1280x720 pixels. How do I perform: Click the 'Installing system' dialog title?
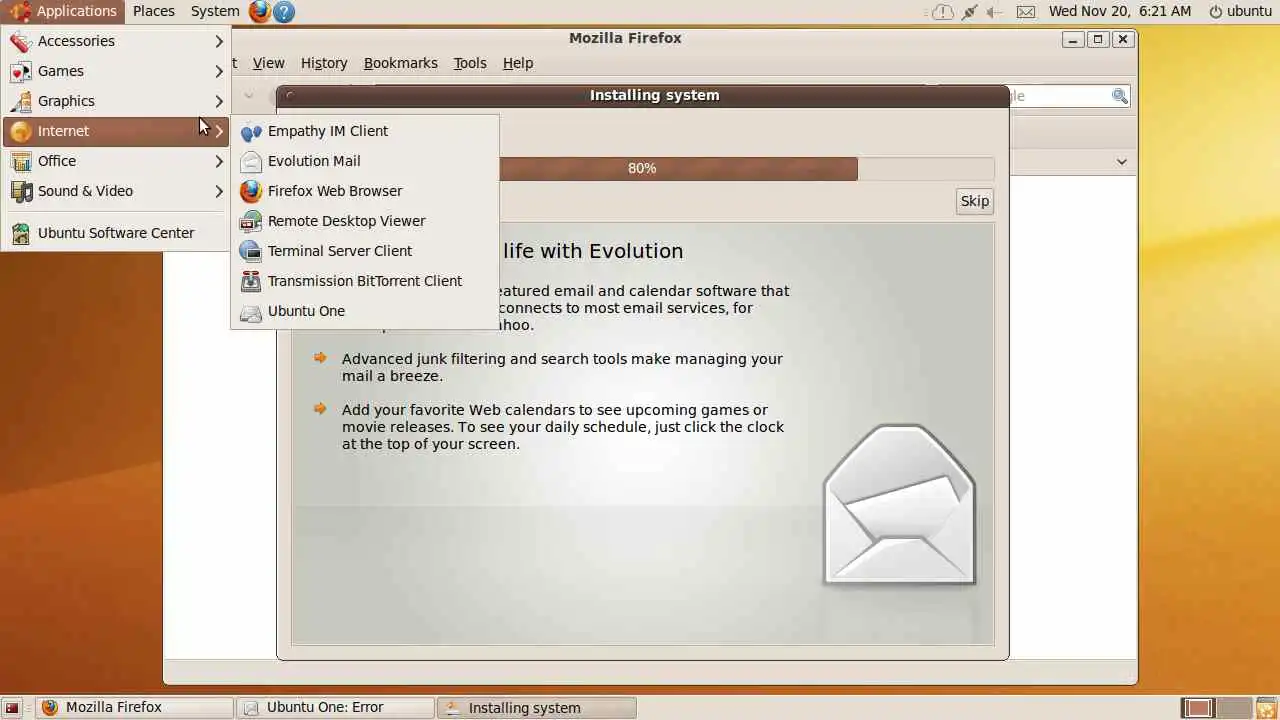pyautogui.click(x=654, y=96)
